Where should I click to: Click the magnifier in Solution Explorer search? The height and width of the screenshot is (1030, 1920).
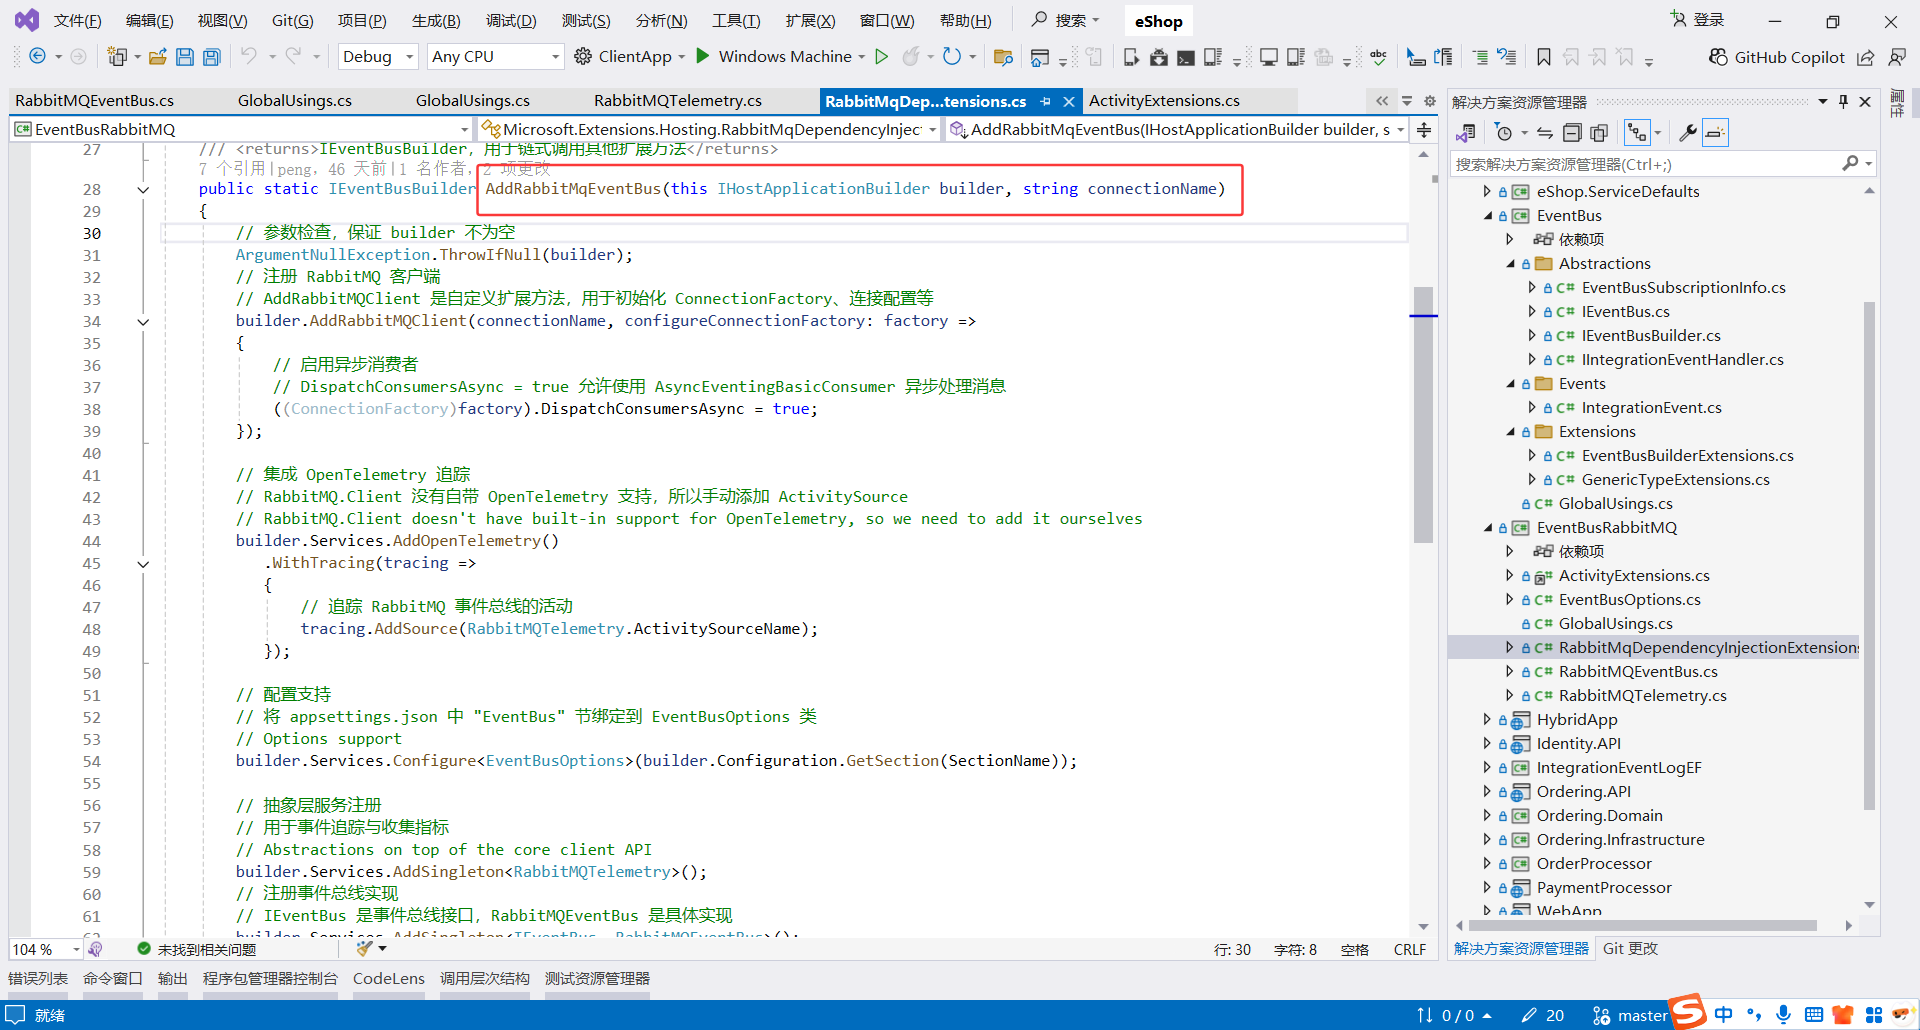(x=1850, y=163)
